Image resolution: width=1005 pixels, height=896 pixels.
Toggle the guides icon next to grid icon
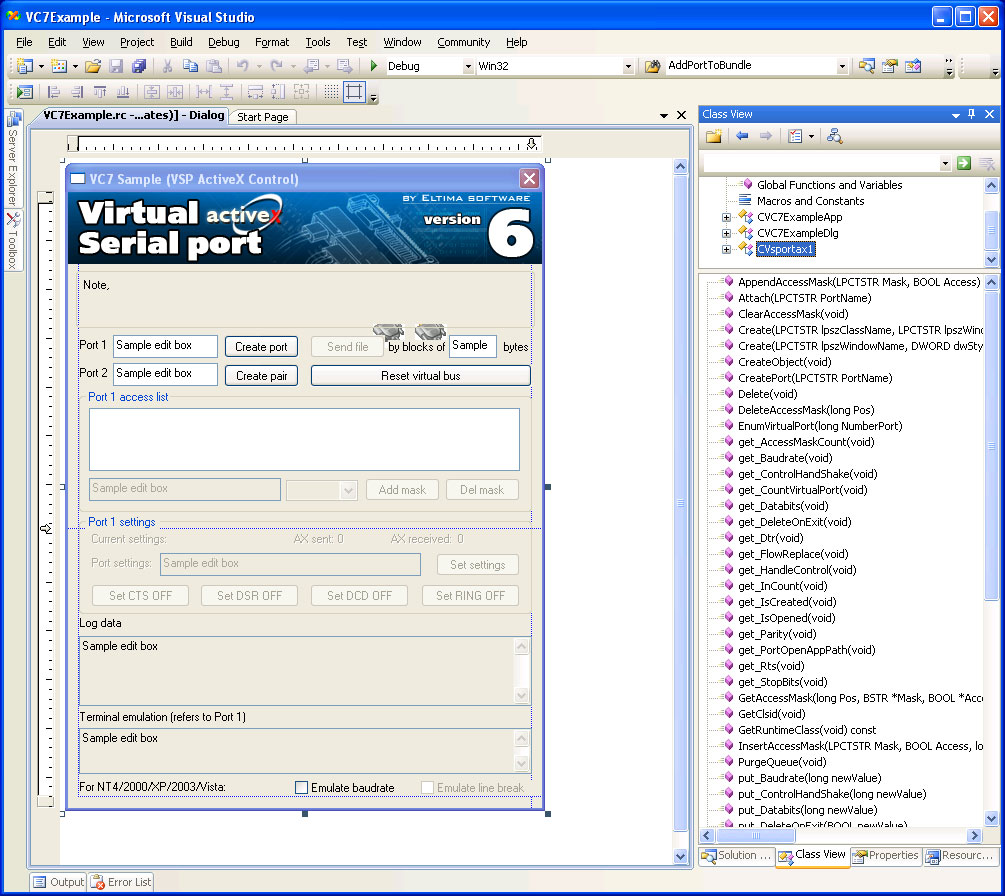point(354,92)
